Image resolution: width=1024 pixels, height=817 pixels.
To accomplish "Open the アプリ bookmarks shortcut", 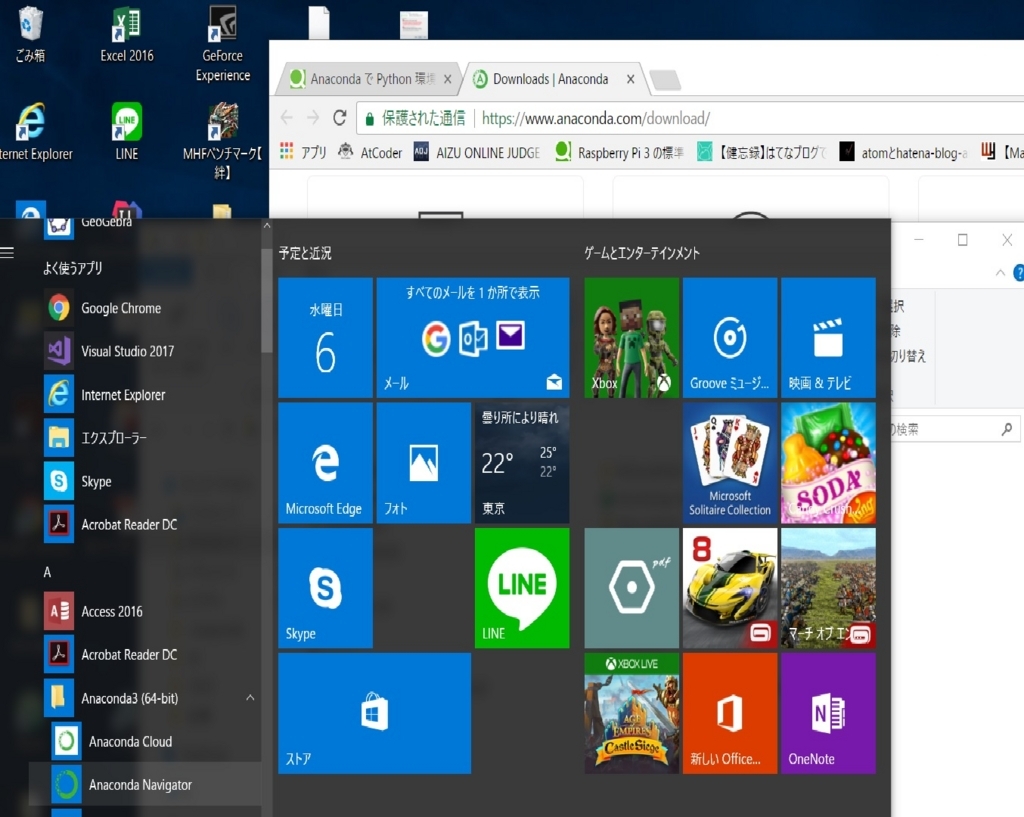I will coord(304,152).
